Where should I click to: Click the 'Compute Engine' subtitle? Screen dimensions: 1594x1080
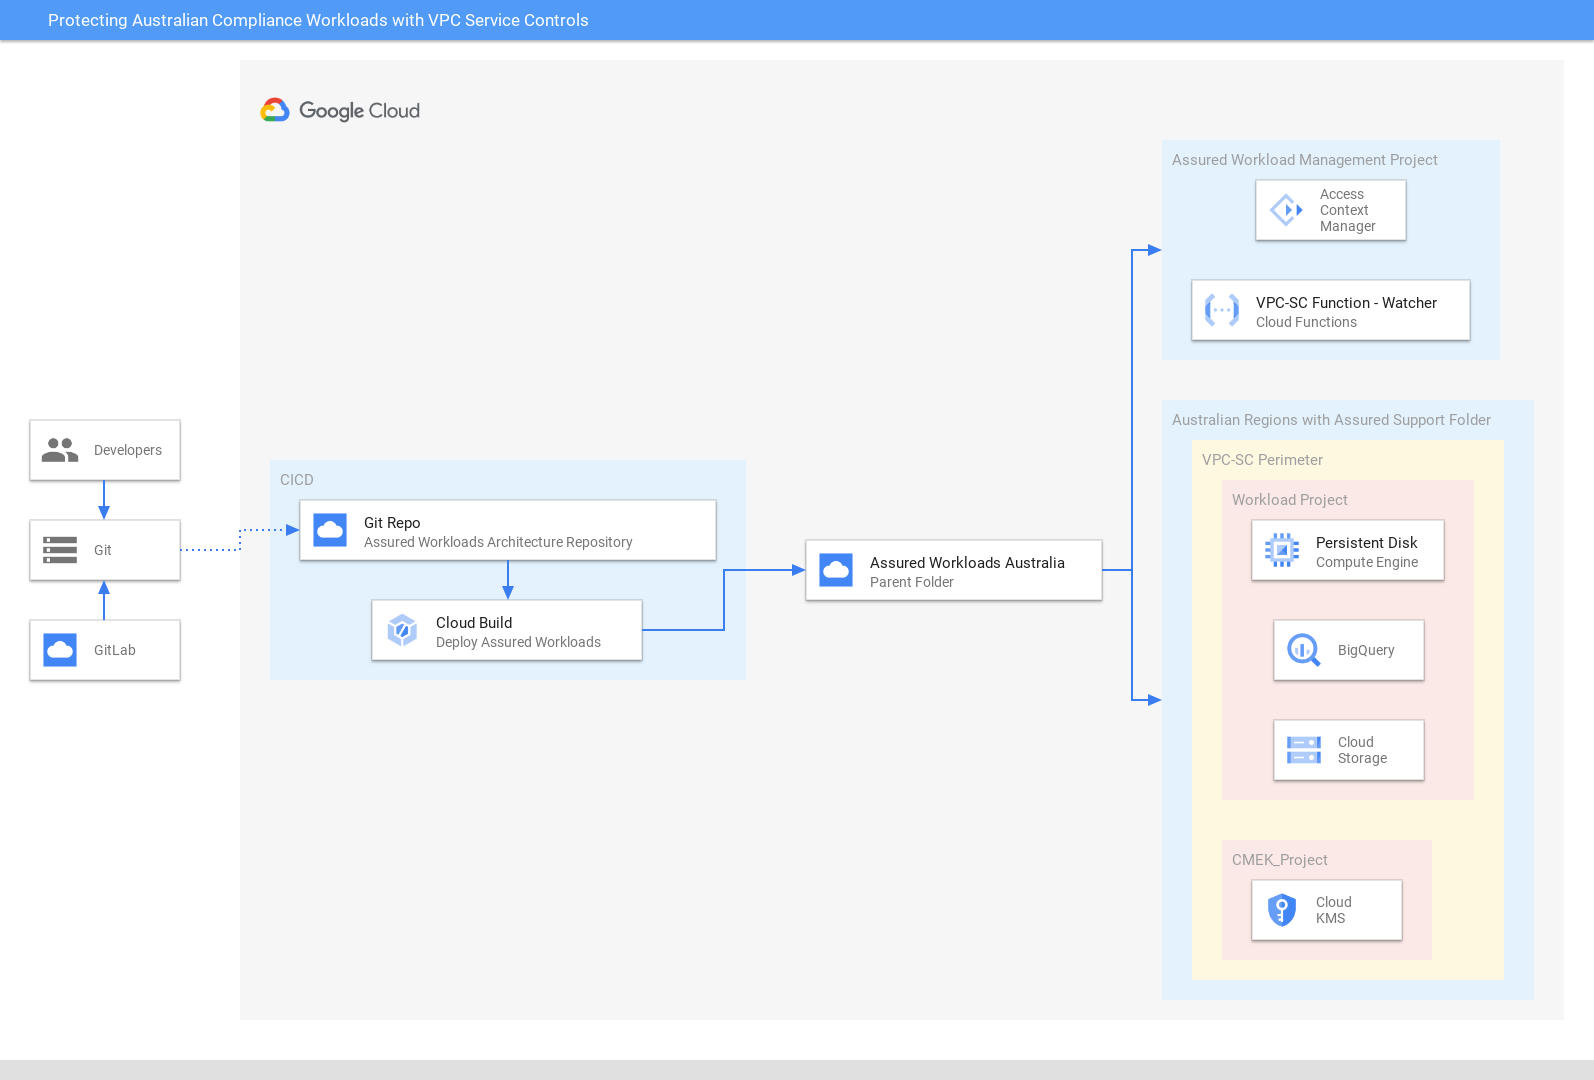click(1366, 562)
